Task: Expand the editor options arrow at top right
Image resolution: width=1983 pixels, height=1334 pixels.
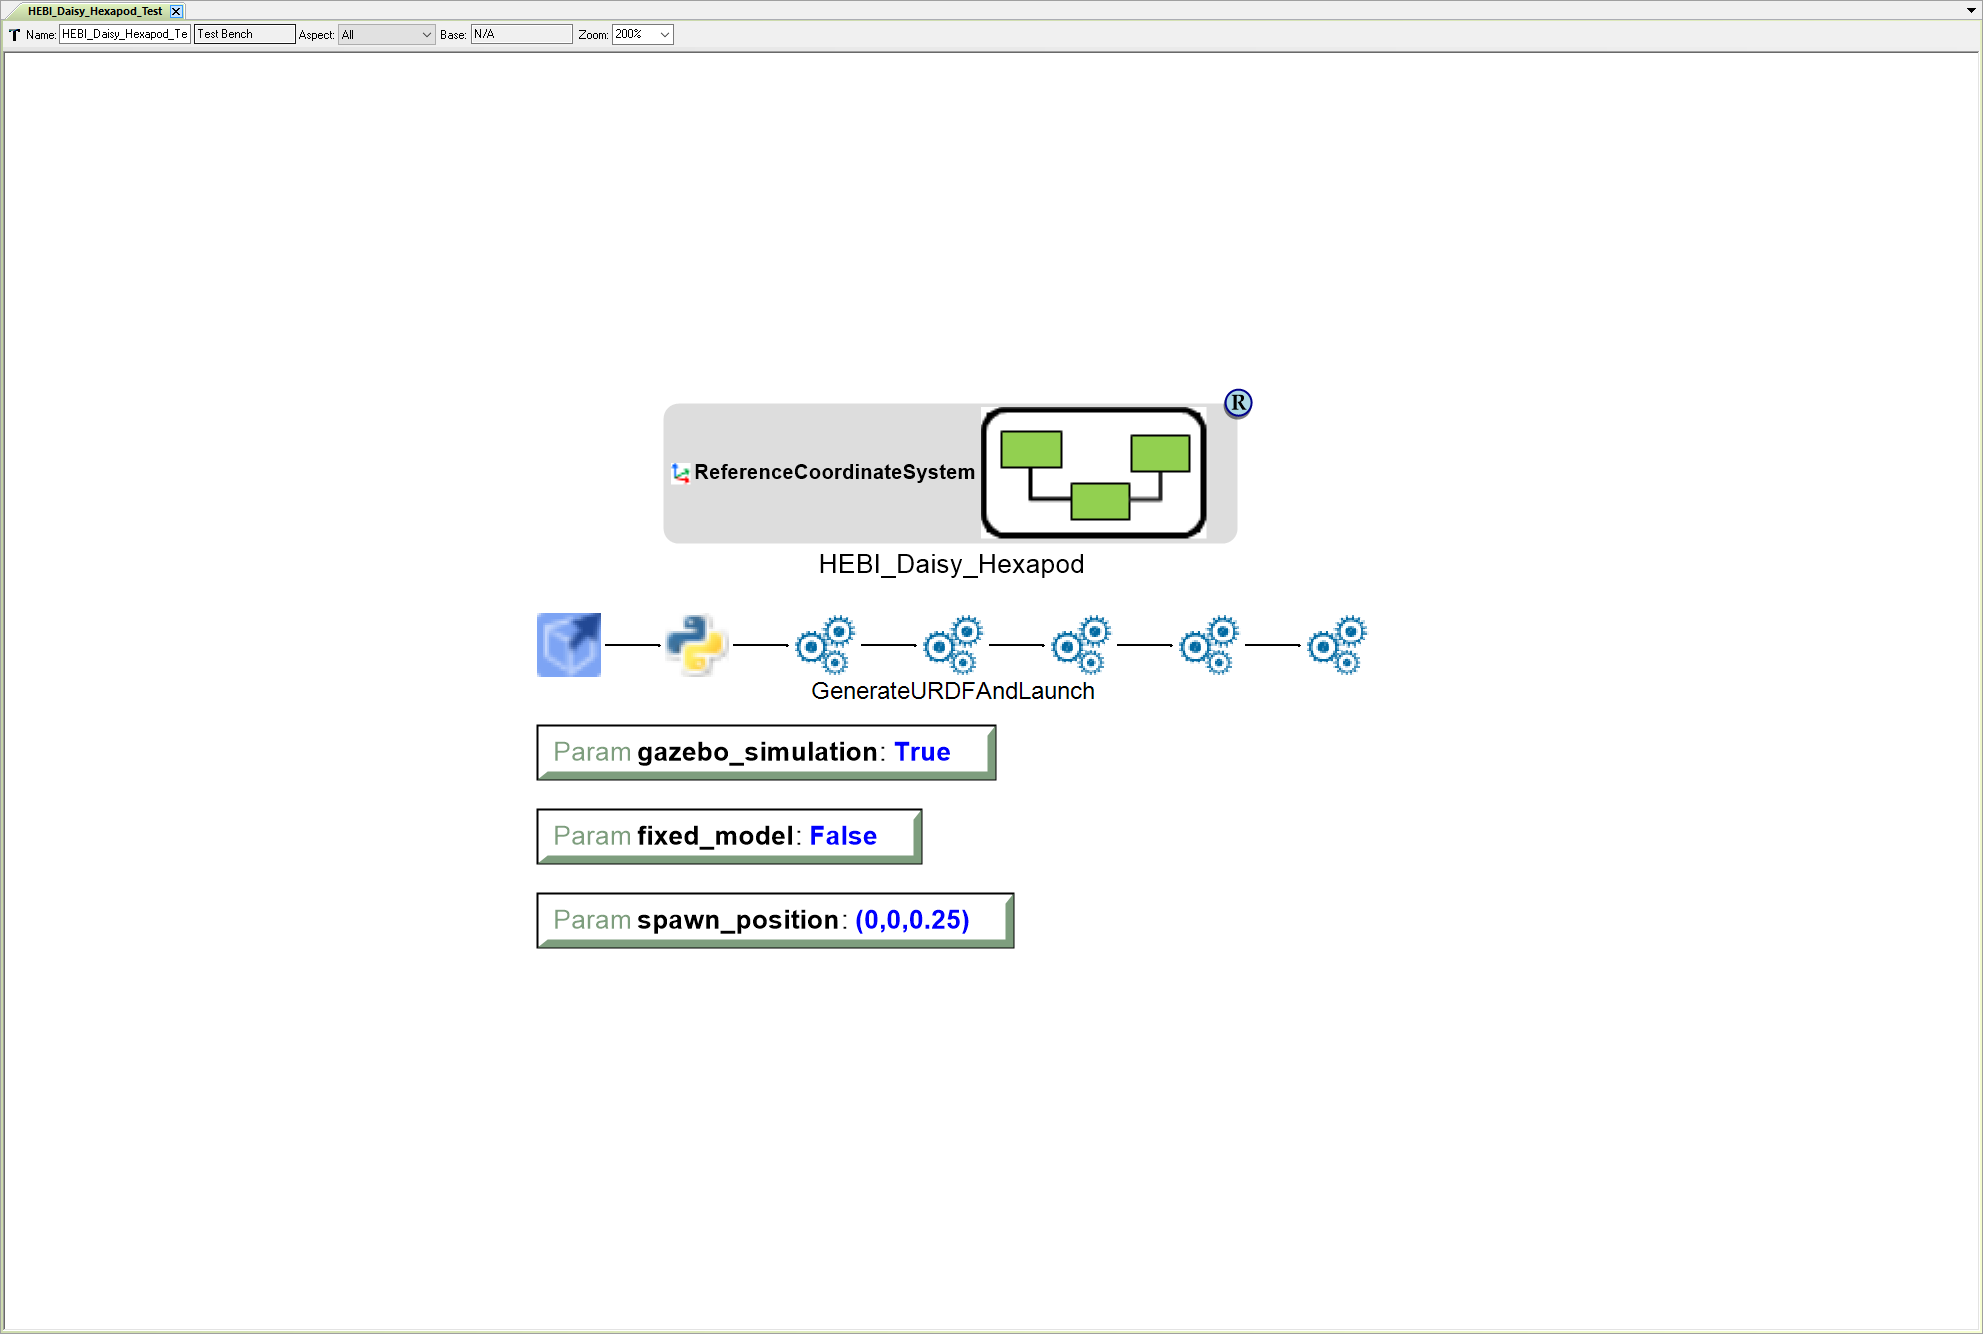Action: click(x=1971, y=10)
